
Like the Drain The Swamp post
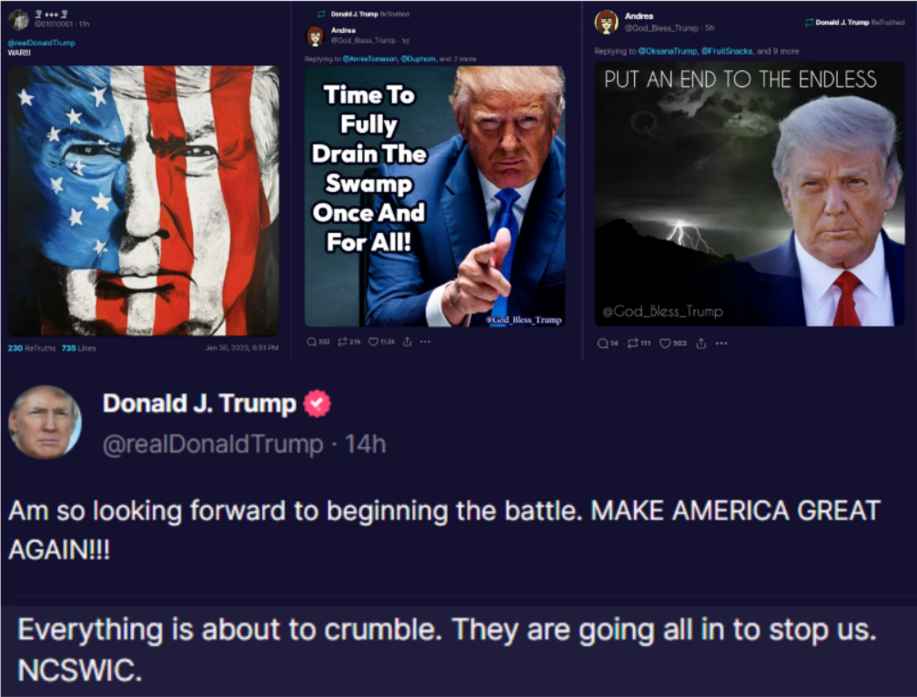373,341
